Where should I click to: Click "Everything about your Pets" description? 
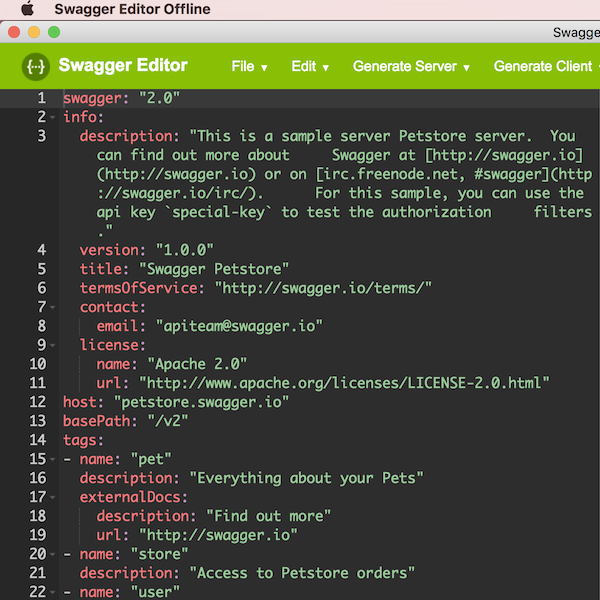pyautogui.click(x=307, y=478)
